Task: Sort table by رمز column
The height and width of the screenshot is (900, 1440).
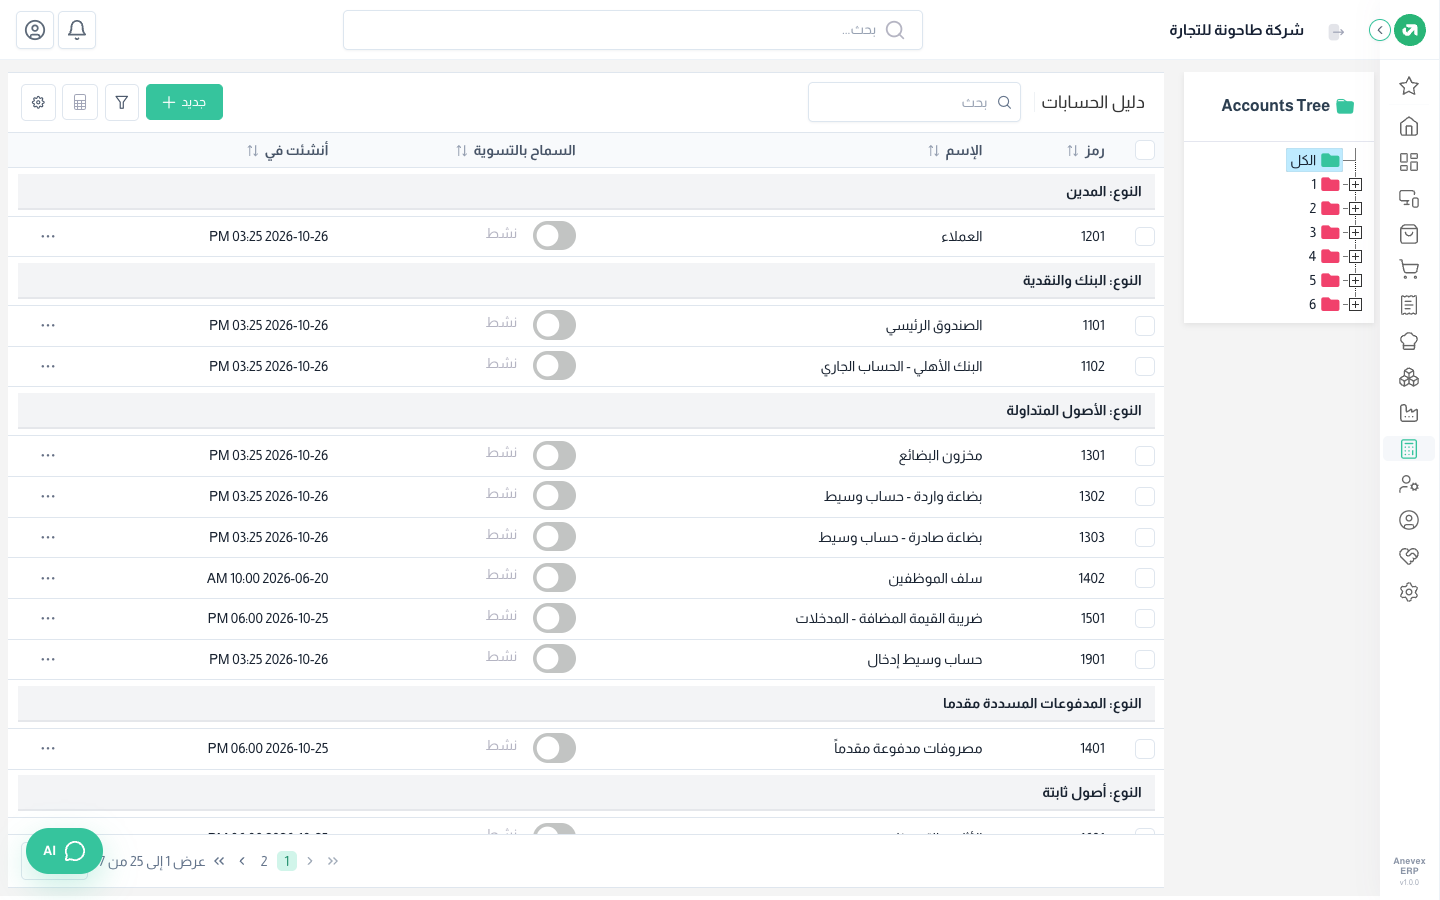Action: [1086, 151]
